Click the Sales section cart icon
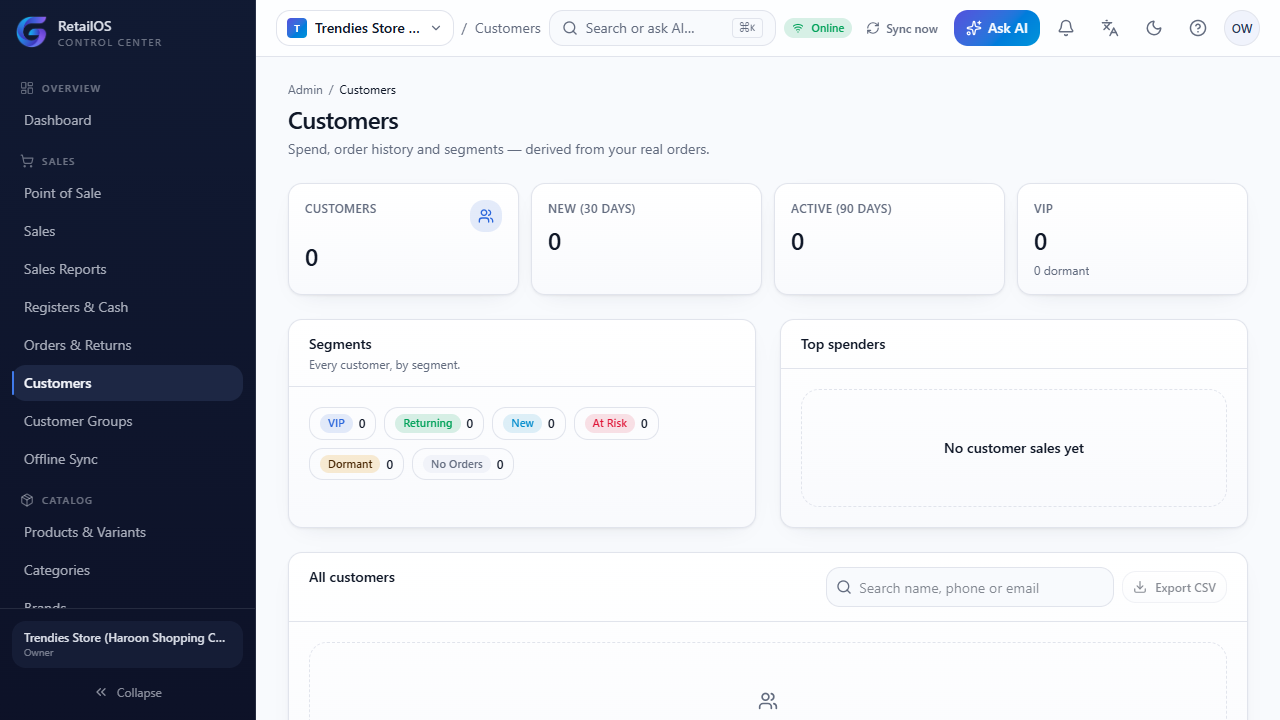Viewport: 1280px width, 720px height. tap(27, 161)
